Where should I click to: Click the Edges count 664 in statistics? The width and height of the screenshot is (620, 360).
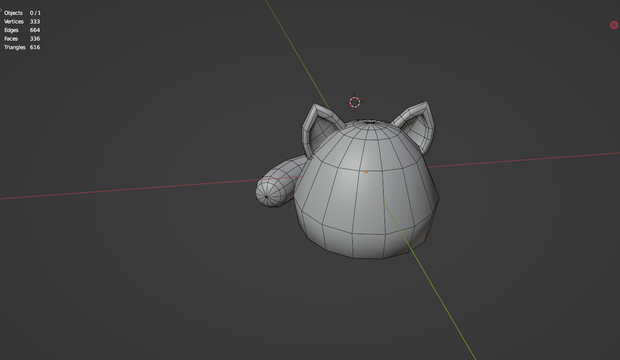35,30
